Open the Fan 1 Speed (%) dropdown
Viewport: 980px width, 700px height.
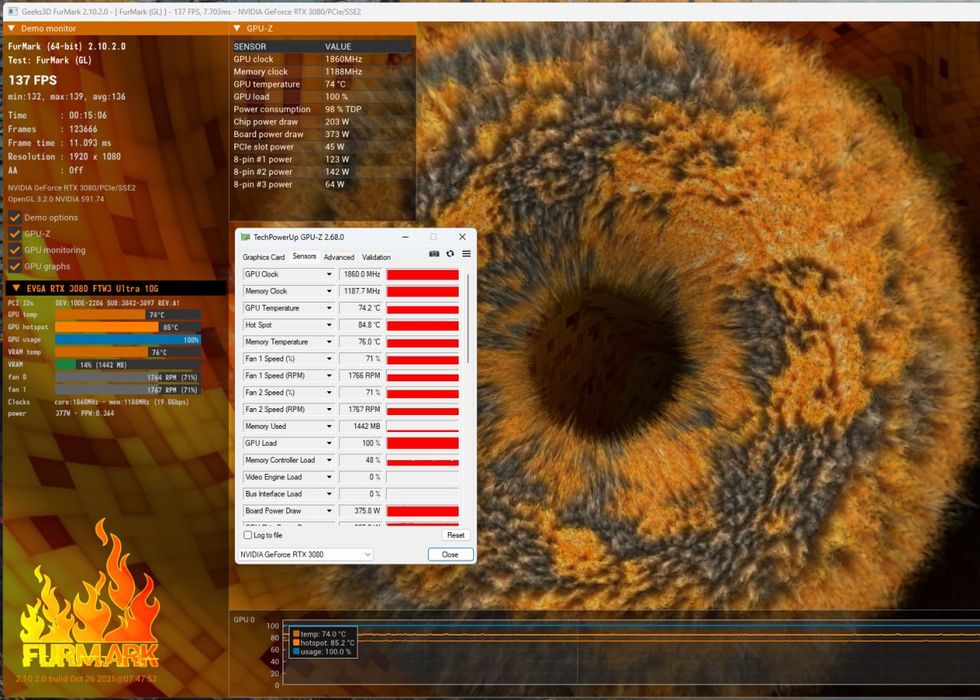pyautogui.click(x=329, y=359)
